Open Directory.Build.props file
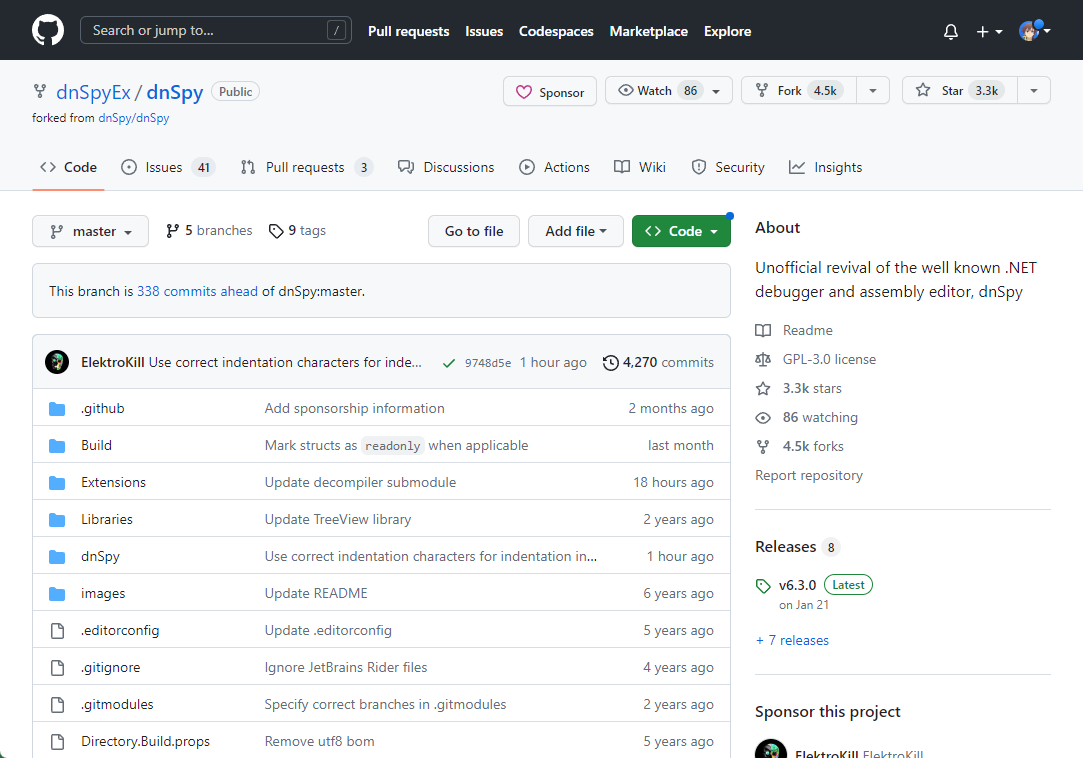1083x758 pixels. coord(146,741)
